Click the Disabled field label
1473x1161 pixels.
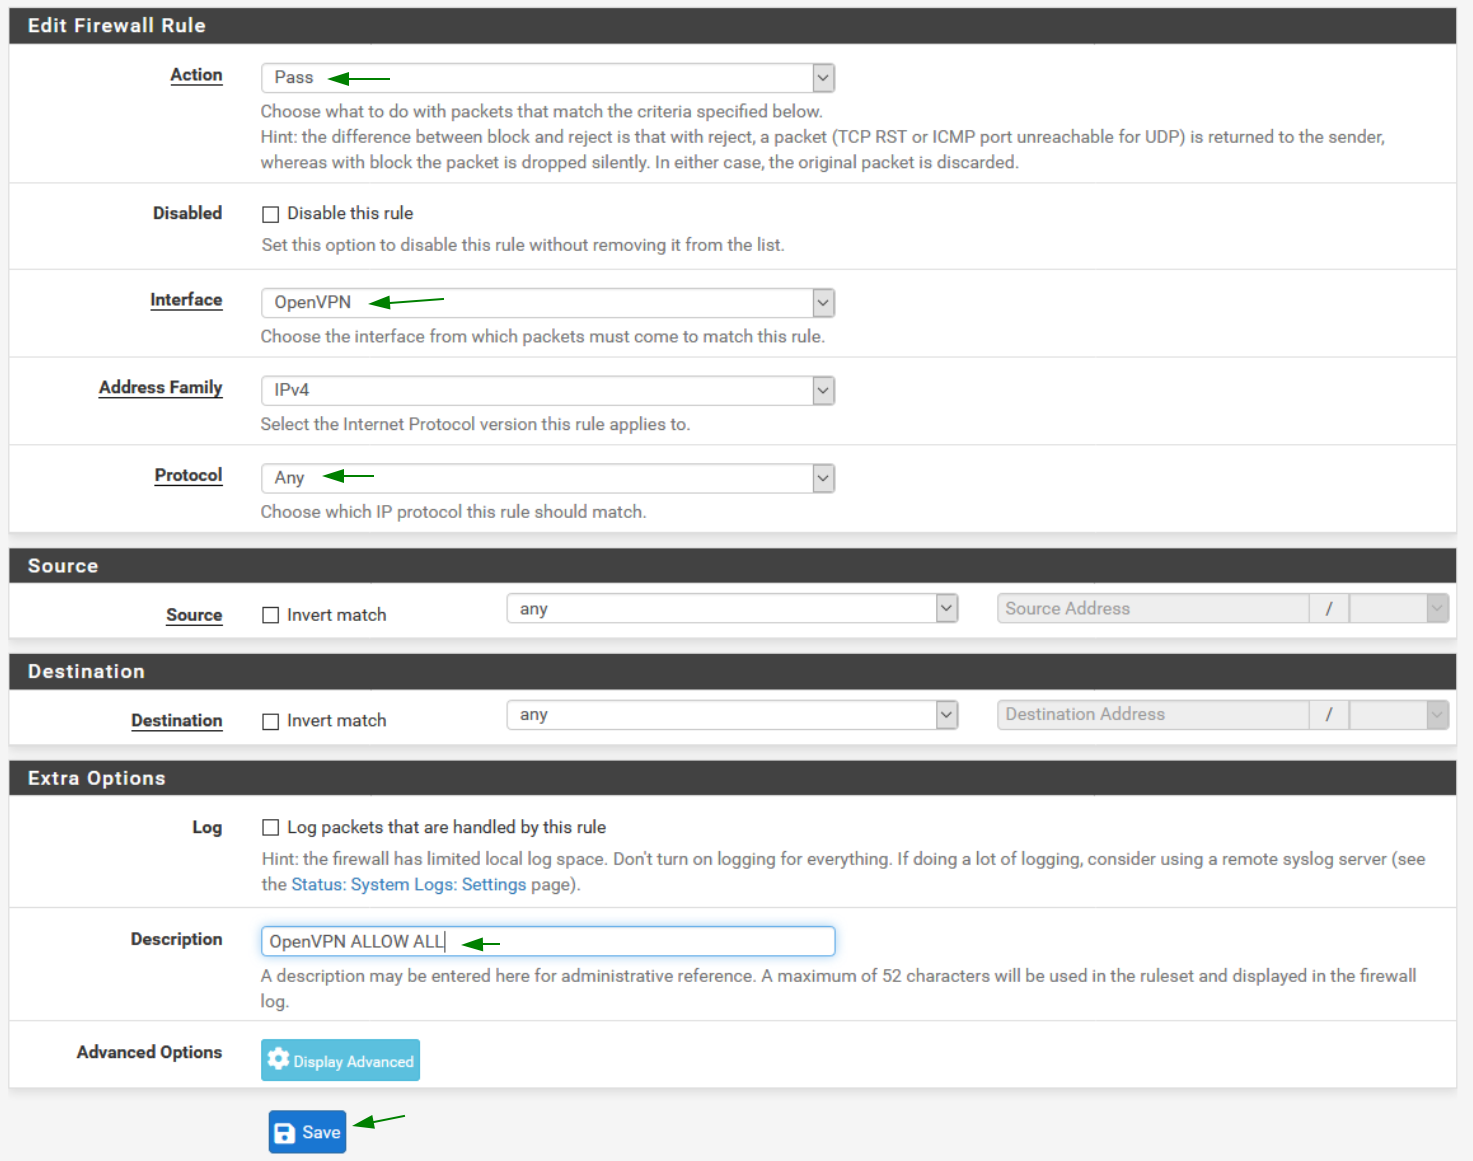pos(187,213)
